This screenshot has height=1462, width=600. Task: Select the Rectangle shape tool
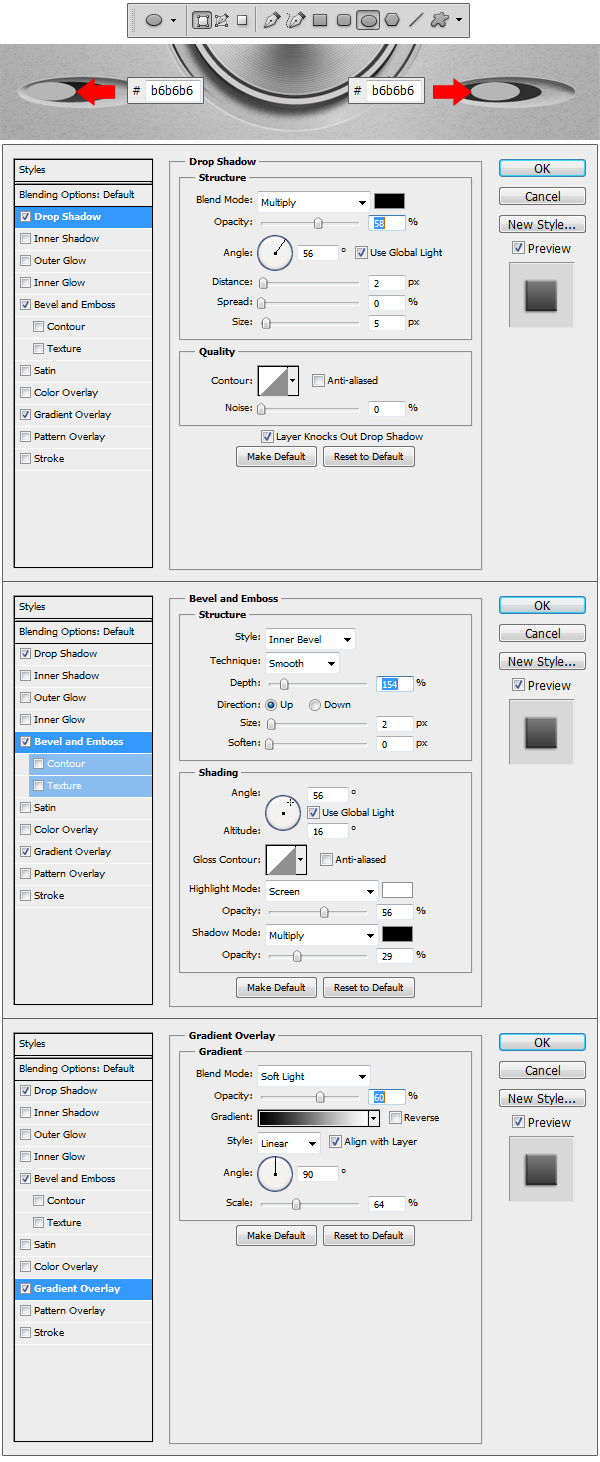tap(320, 19)
